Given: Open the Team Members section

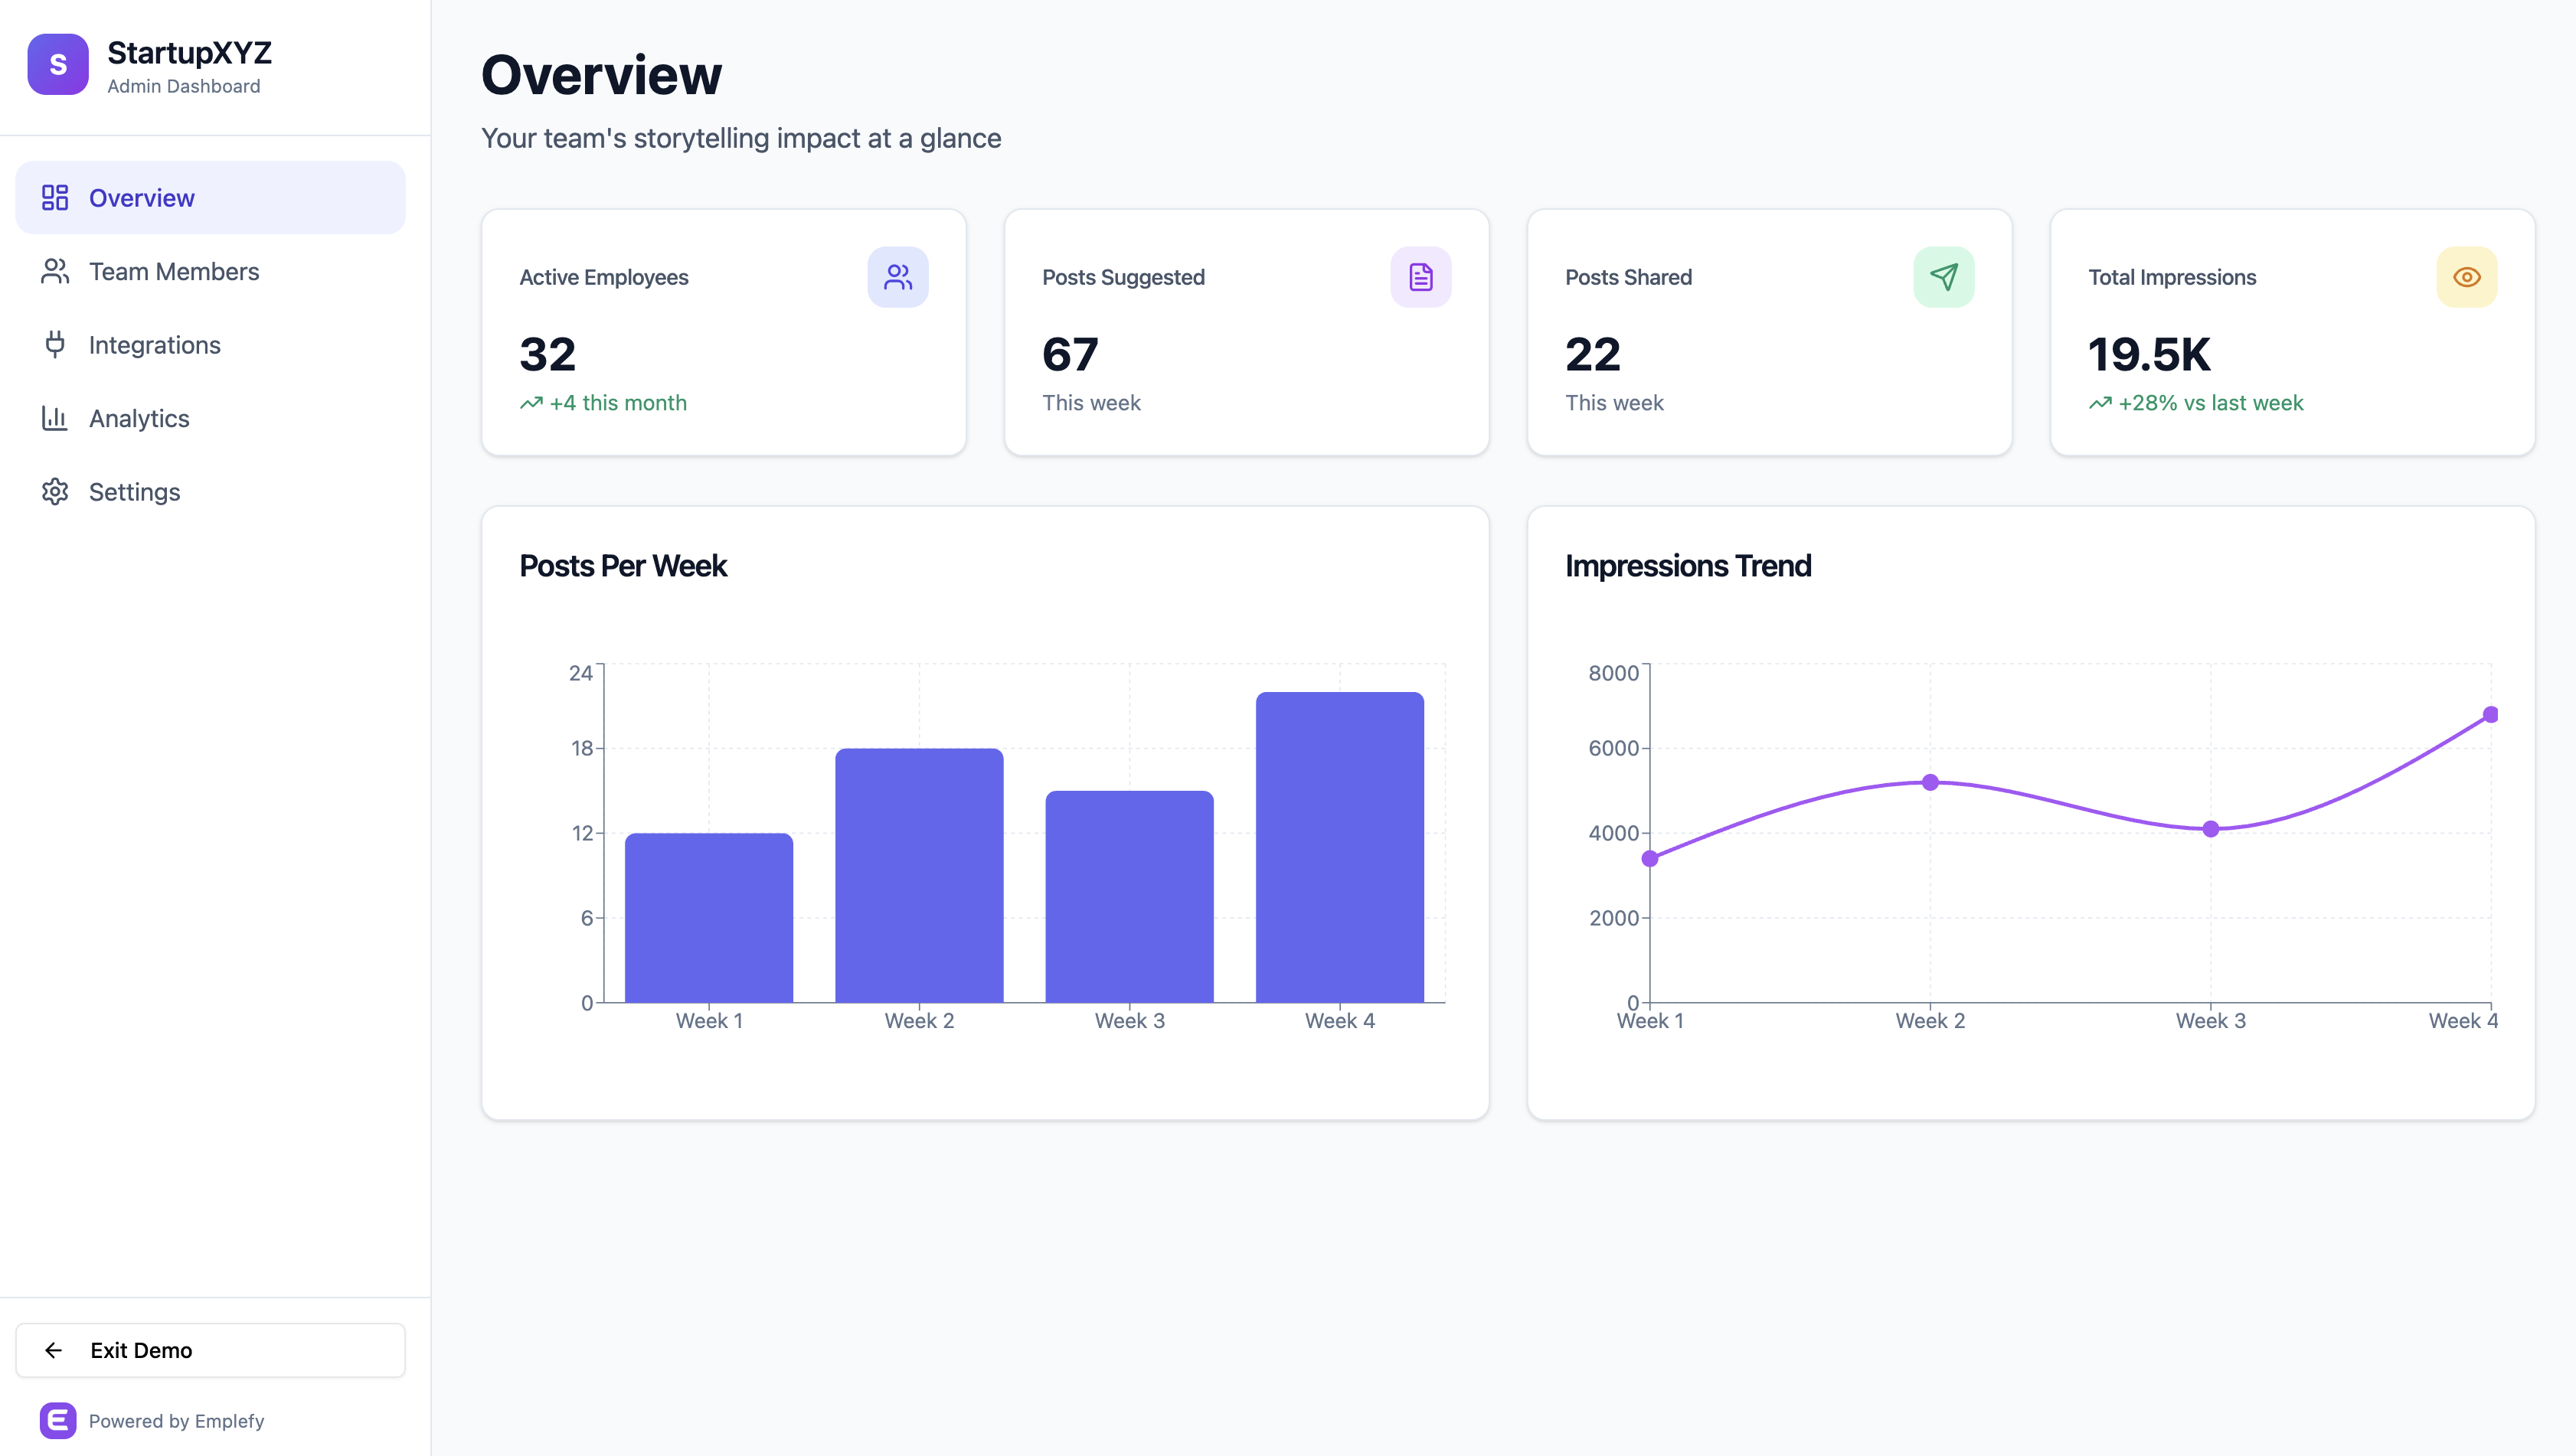Looking at the screenshot, I should [174, 271].
